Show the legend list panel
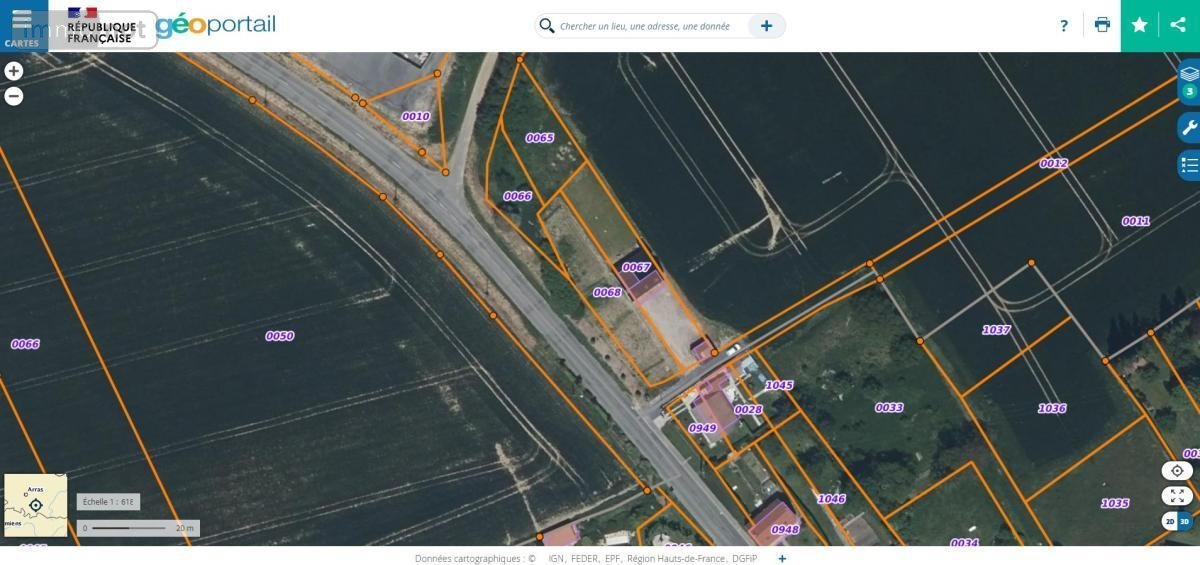The width and height of the screenshot is (1200, 565). point(1188,165)
